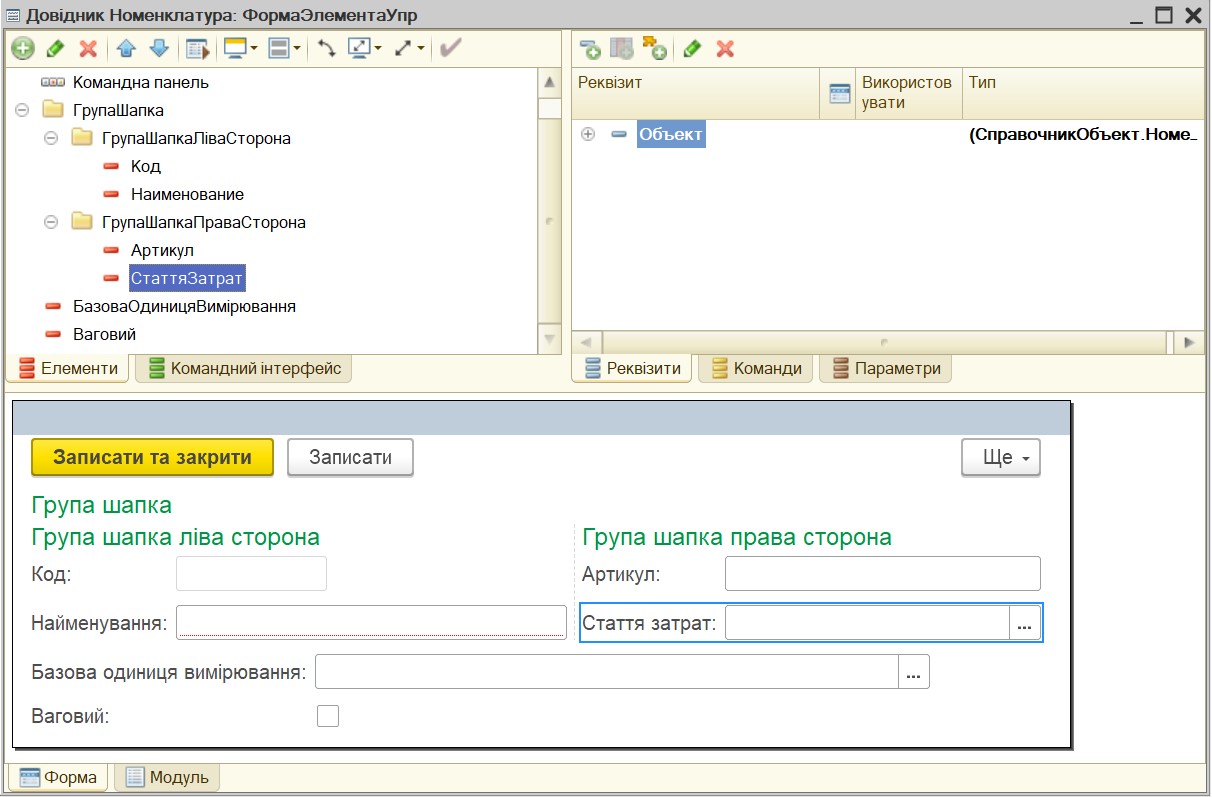Screen dimensions: 1212x797
Task: Select БазоваОдиницяВимірювання in tree
Action: pyautogui.click(x=184, y=306)
